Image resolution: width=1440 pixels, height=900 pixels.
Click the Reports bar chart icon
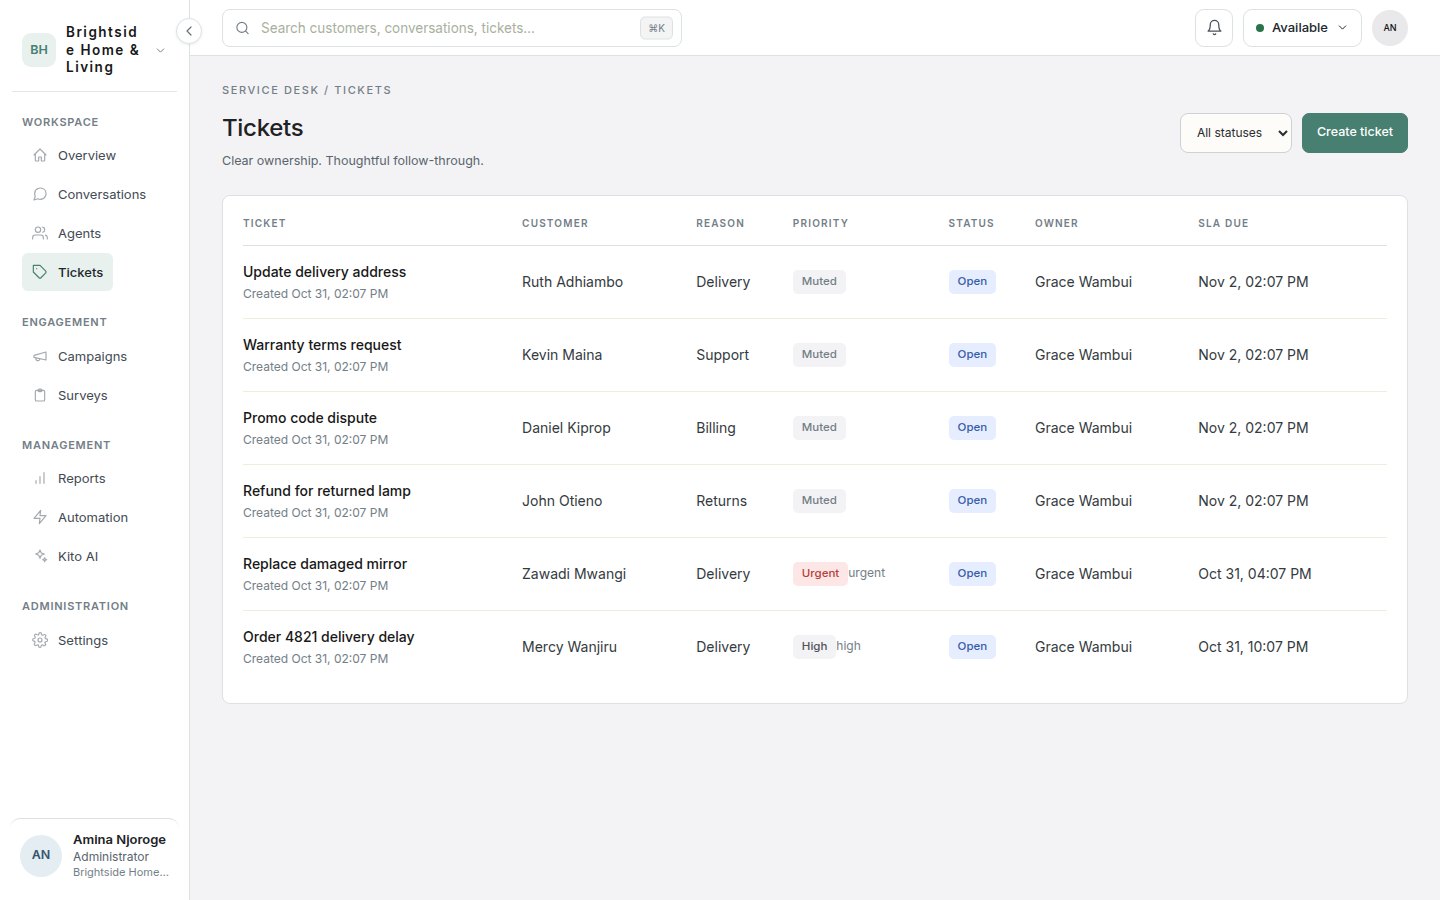pos(40,478)
